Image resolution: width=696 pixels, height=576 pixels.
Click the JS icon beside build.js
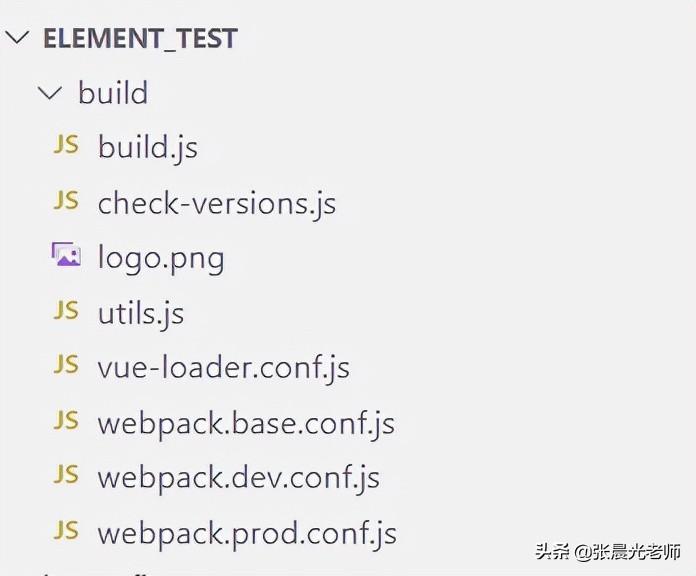click(66, 146)
